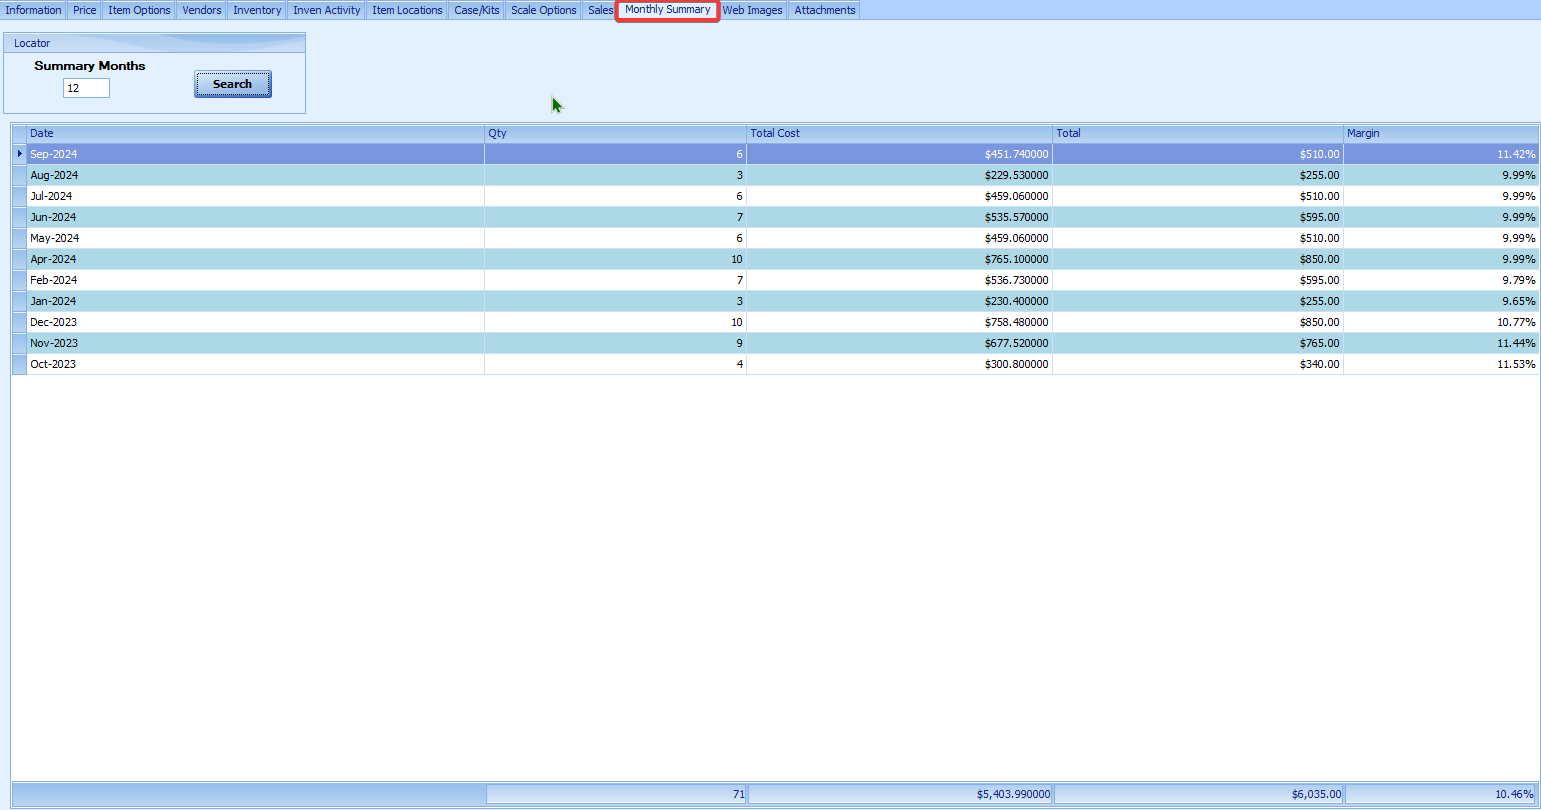
Task: Open the Item Options tab
Action: 139,10
